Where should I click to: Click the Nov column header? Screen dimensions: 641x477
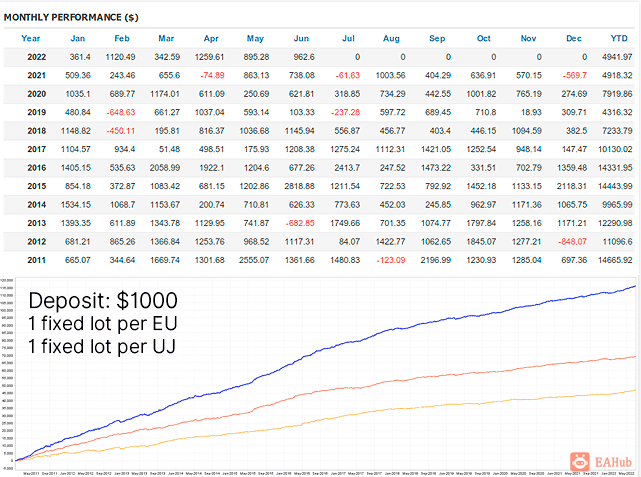pyautogui.click(x=528, y=38)
